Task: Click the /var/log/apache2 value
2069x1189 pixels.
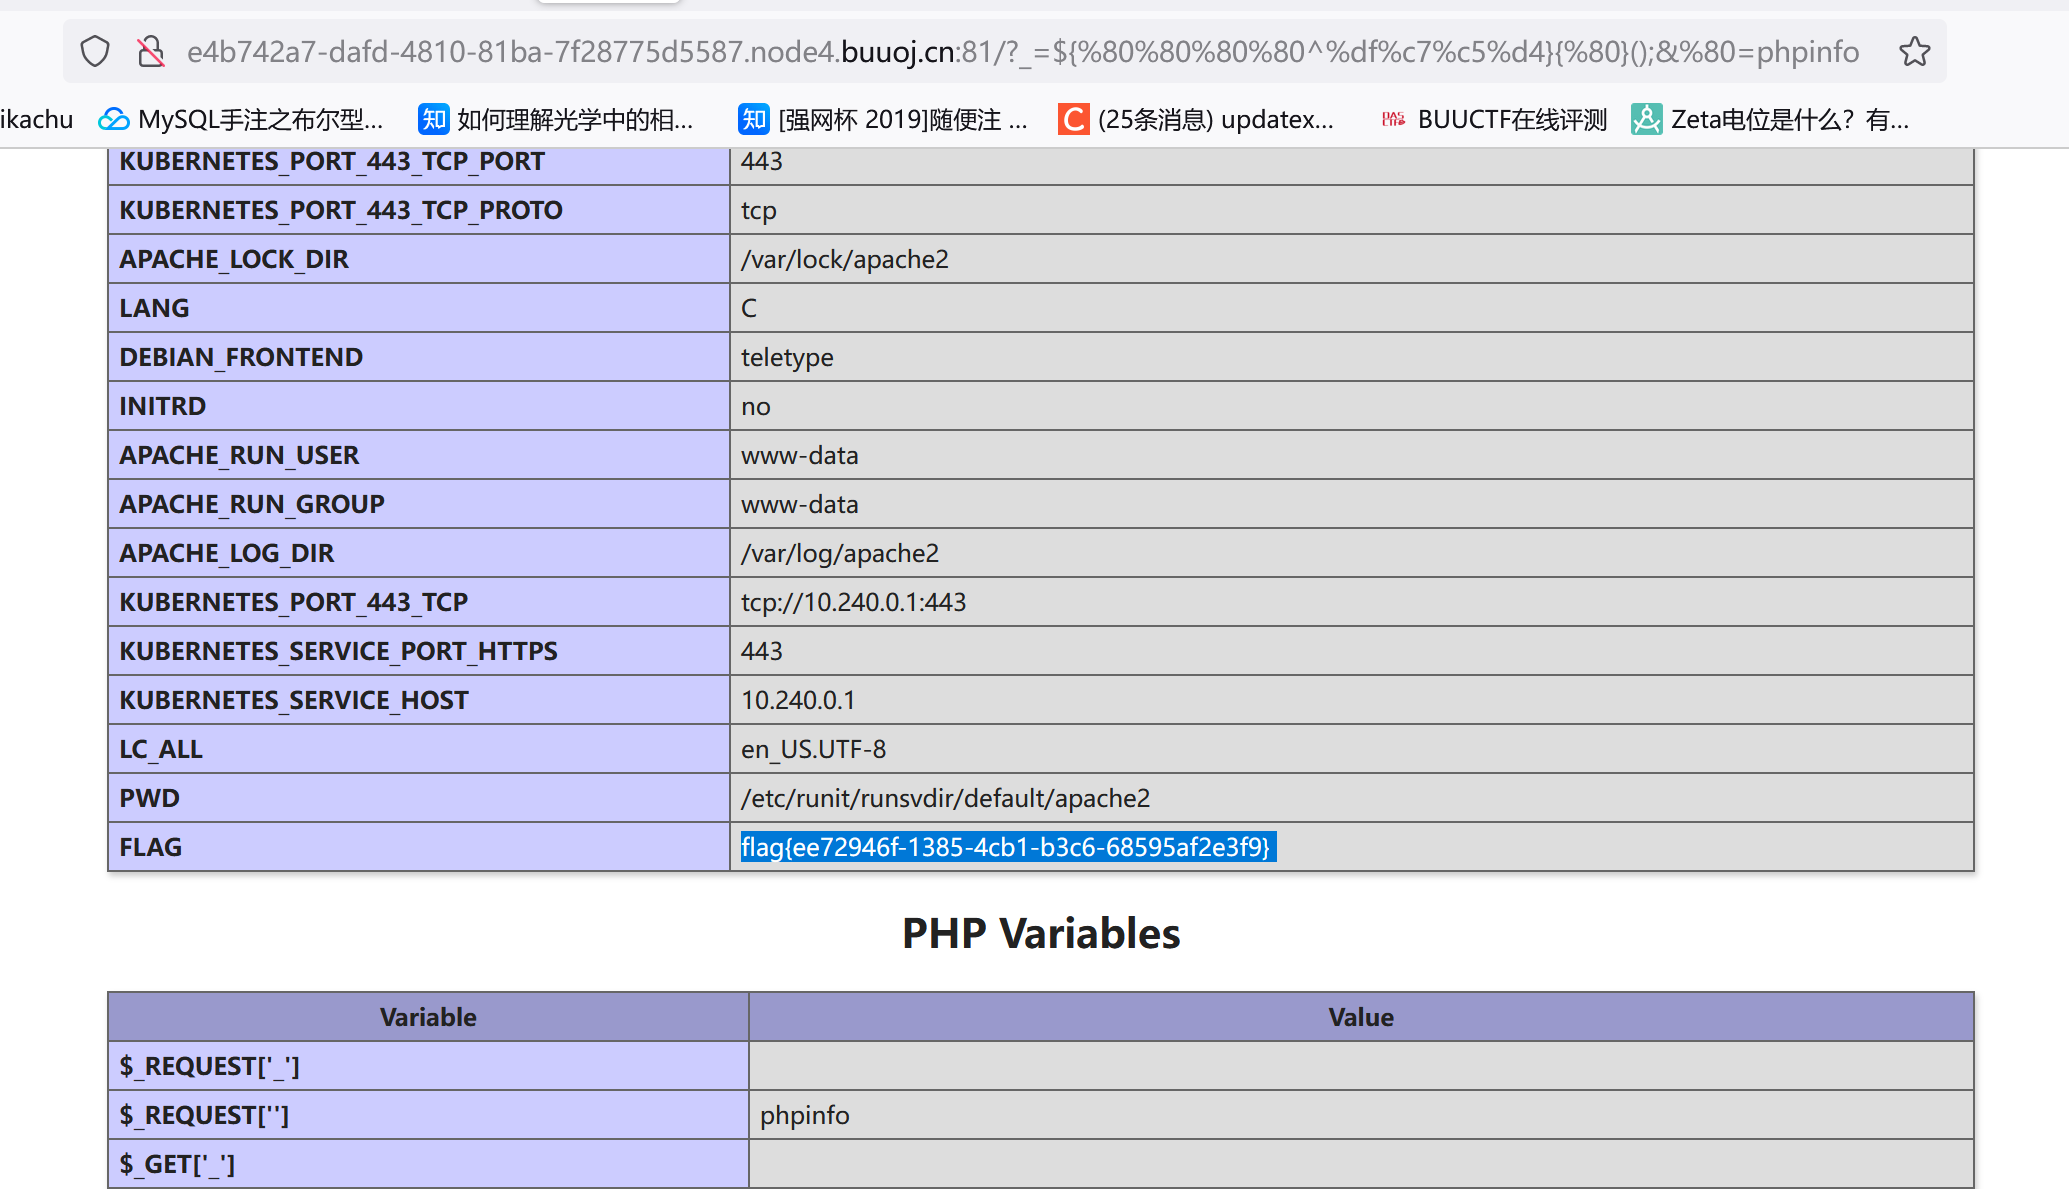Action: pos(840,553)
